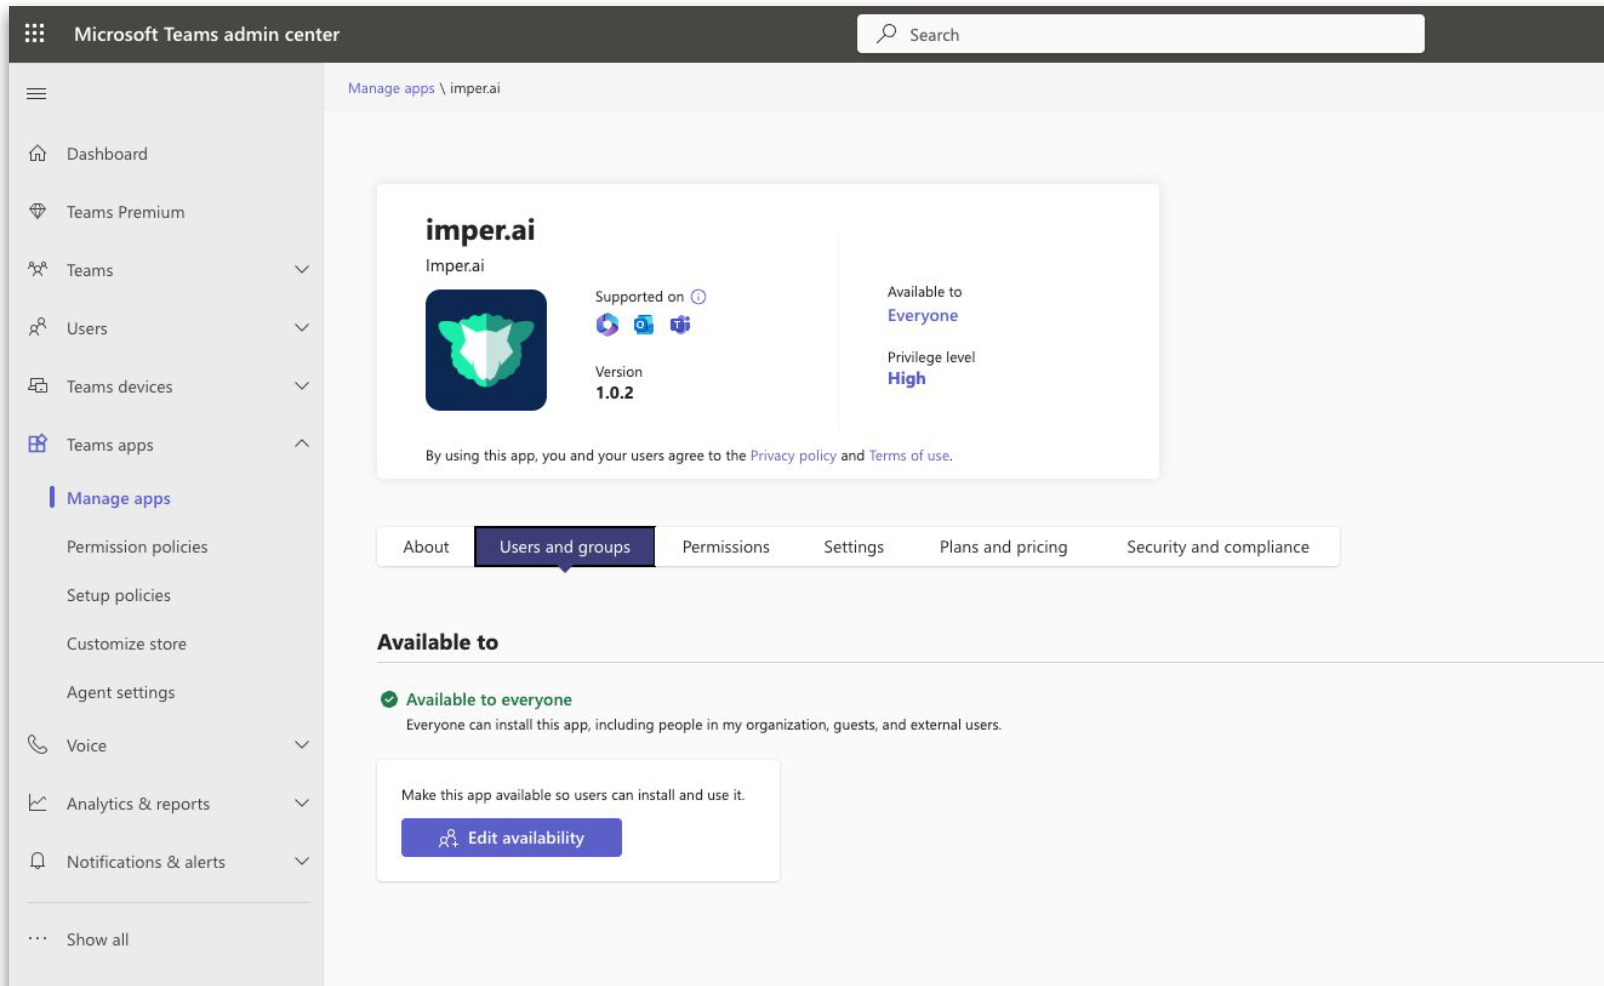Image resolution: width=1604 pixels, height=986 pixels.
Task: Click the Microsoft Teams admin center title
Action: (x=207, y=34)
